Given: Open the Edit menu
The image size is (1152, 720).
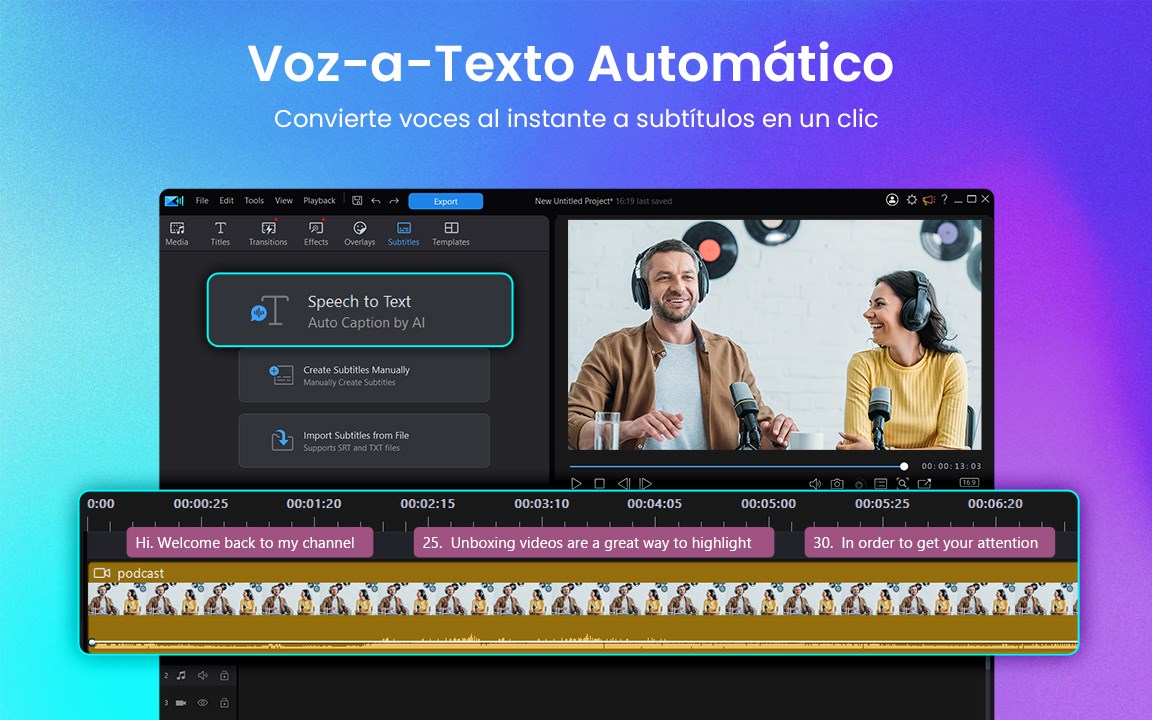Looking at the screenshot, I should pos(226,201).
